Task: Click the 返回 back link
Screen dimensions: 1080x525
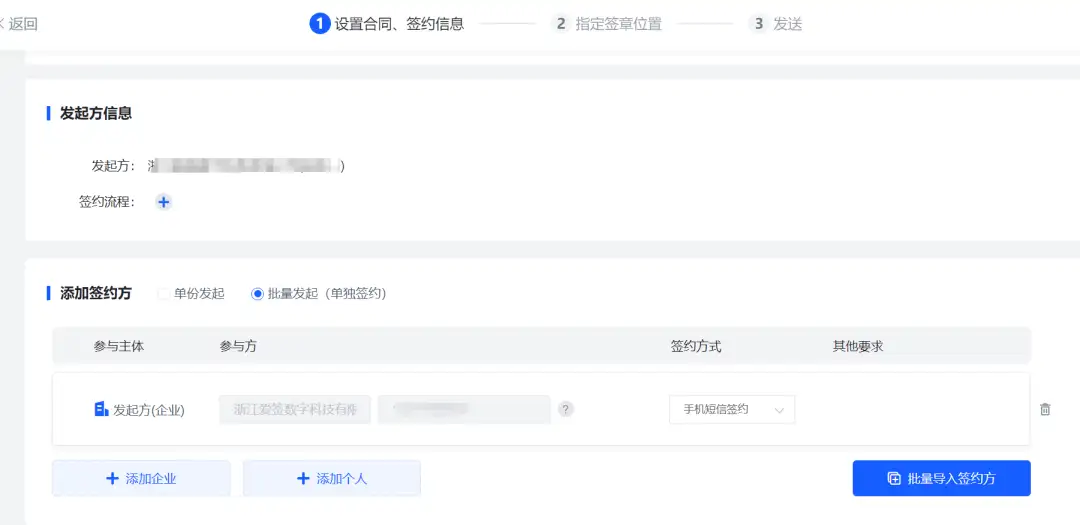Action: coord(19,24)
